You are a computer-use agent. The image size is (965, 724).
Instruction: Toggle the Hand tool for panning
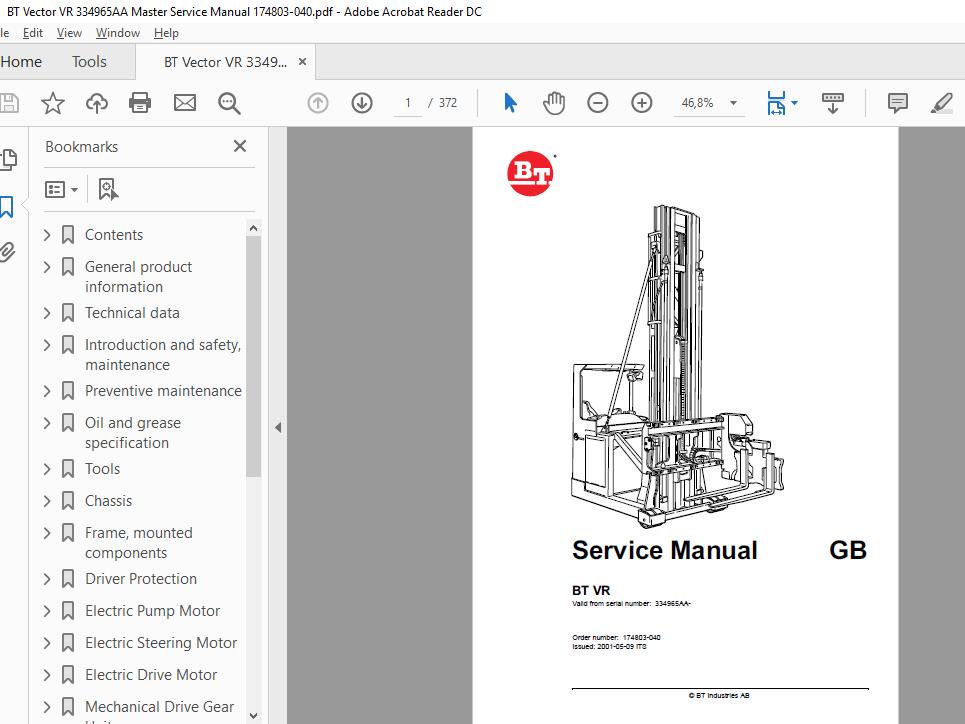(553, 102)
